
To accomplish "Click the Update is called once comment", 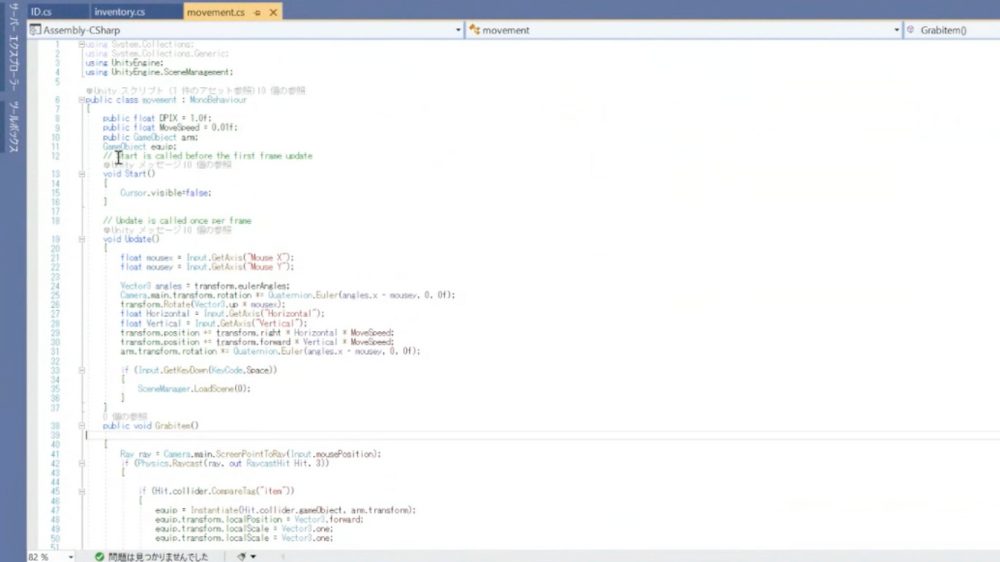I will 177,221.
